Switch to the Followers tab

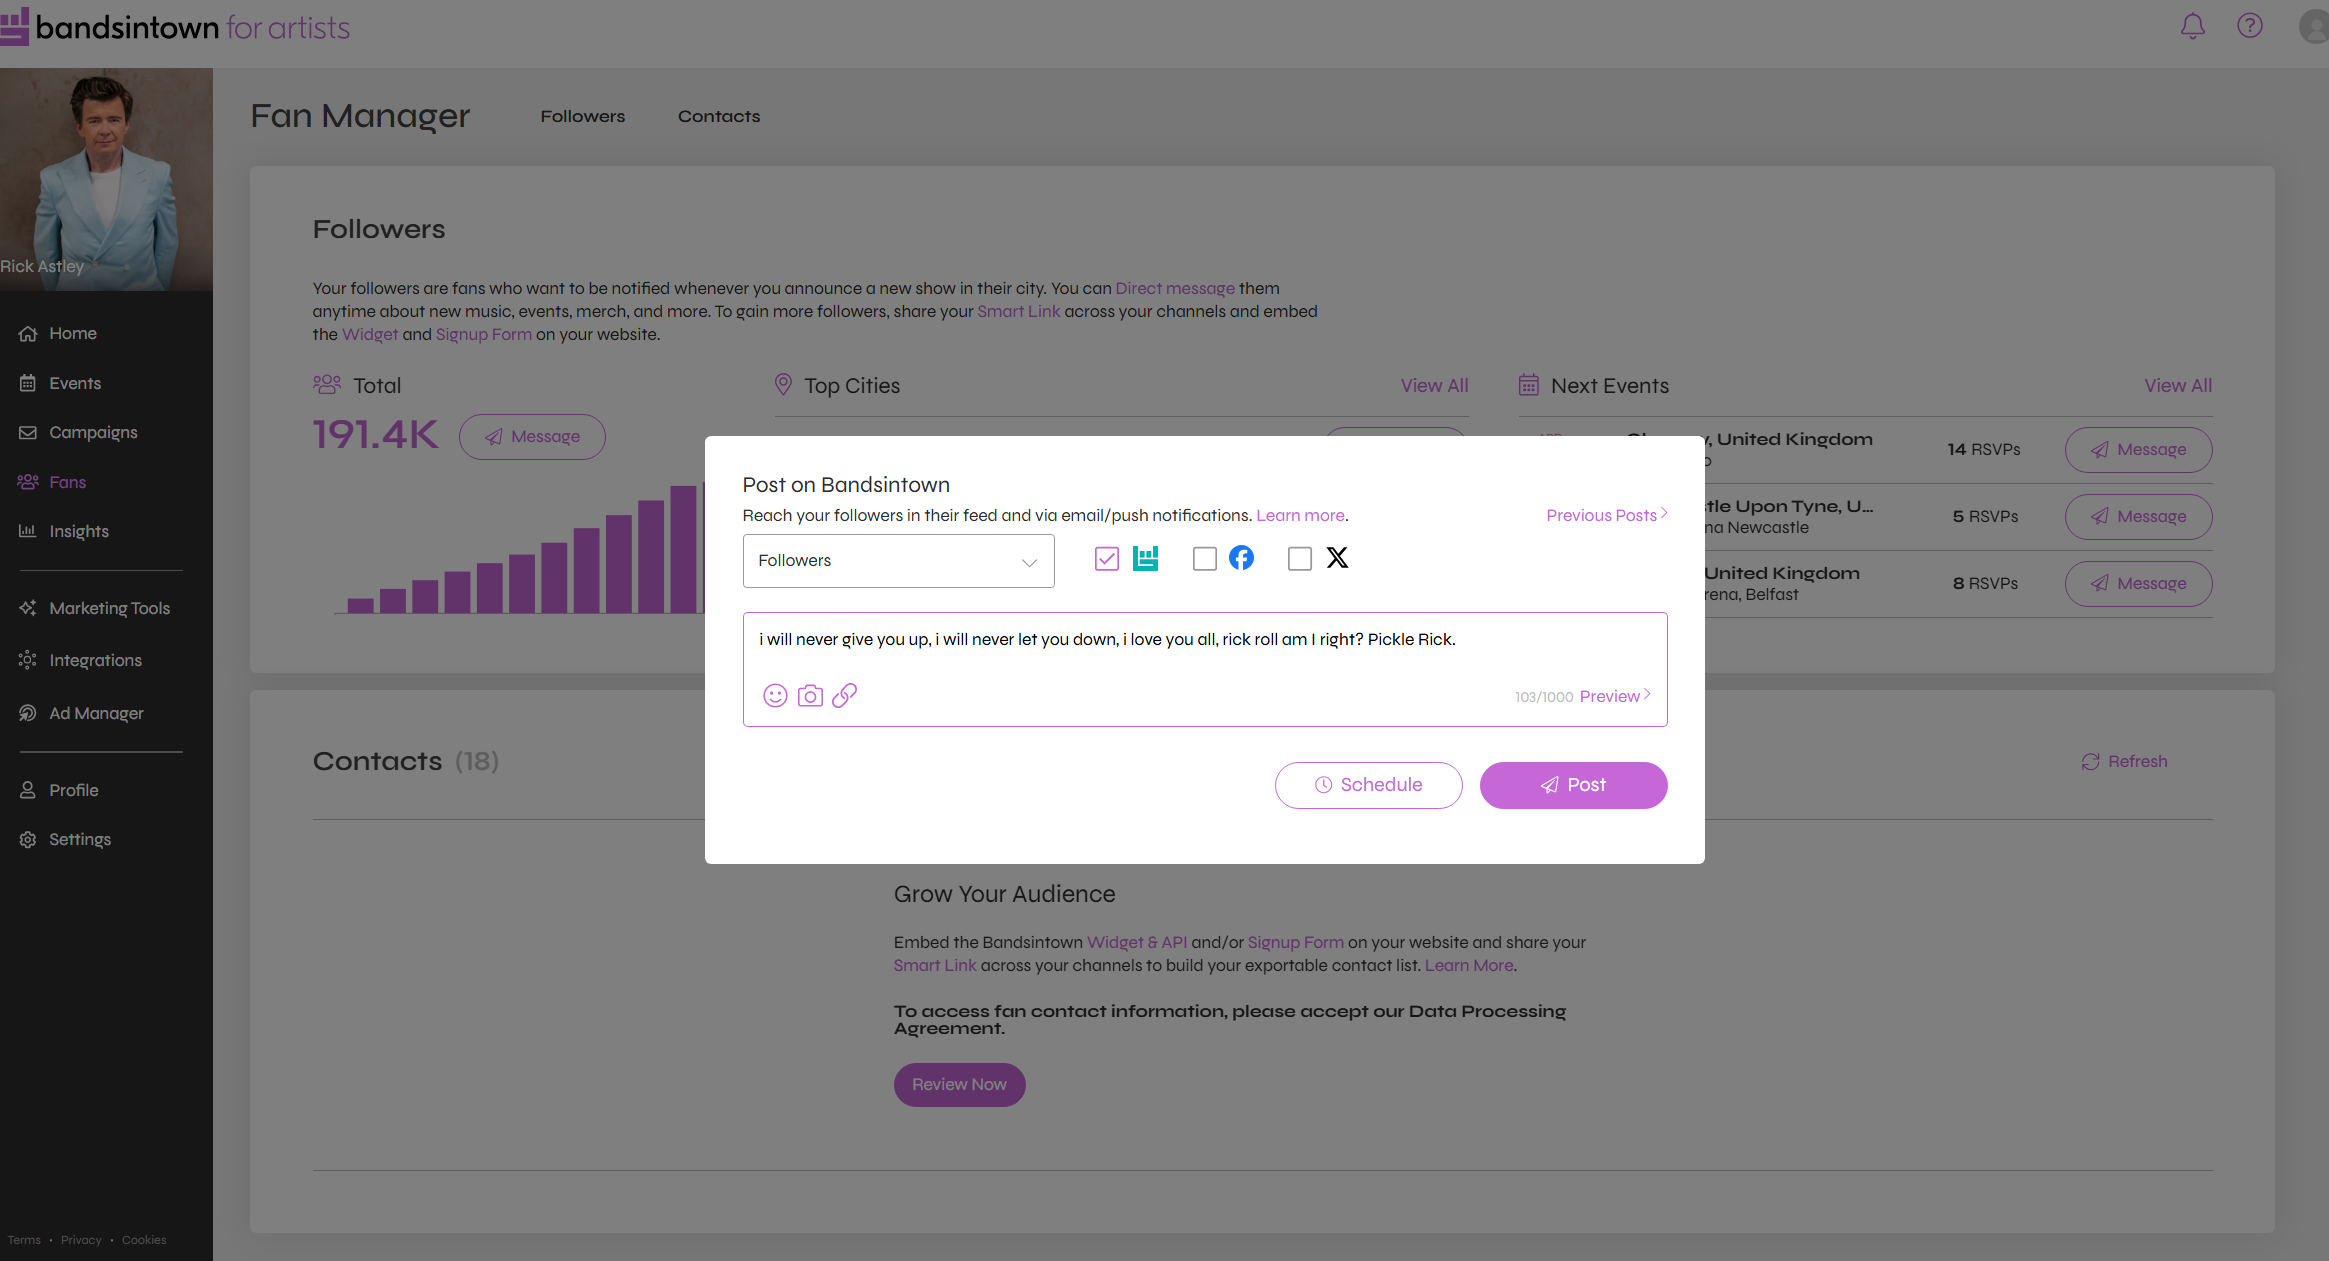tap(583, 116)
